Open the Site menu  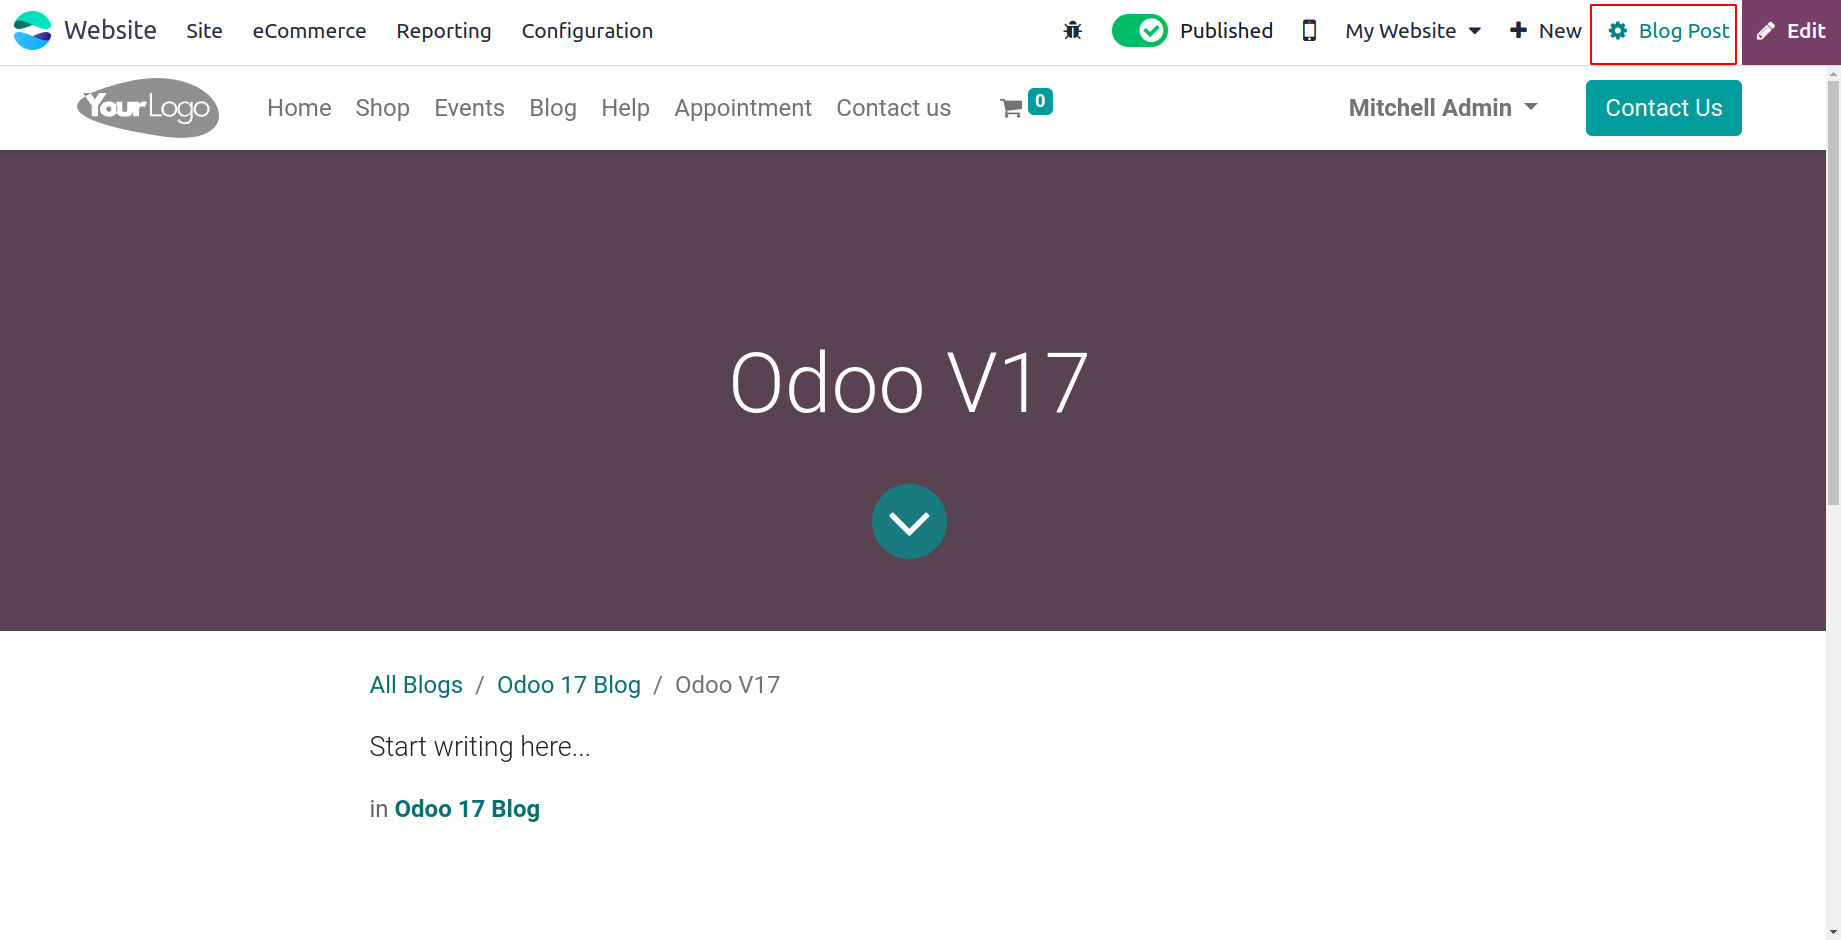pyautogui.click(x=204, y=31)
